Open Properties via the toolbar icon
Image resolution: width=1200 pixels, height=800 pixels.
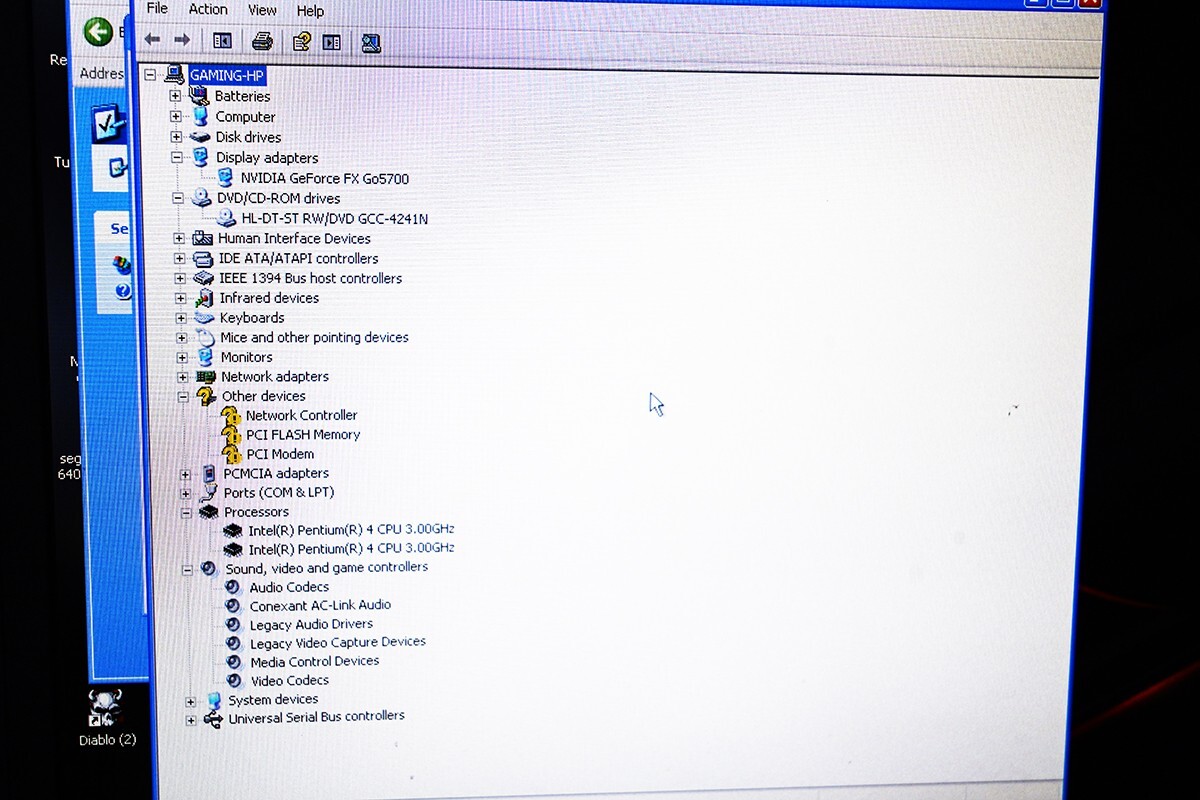[301, 42]
